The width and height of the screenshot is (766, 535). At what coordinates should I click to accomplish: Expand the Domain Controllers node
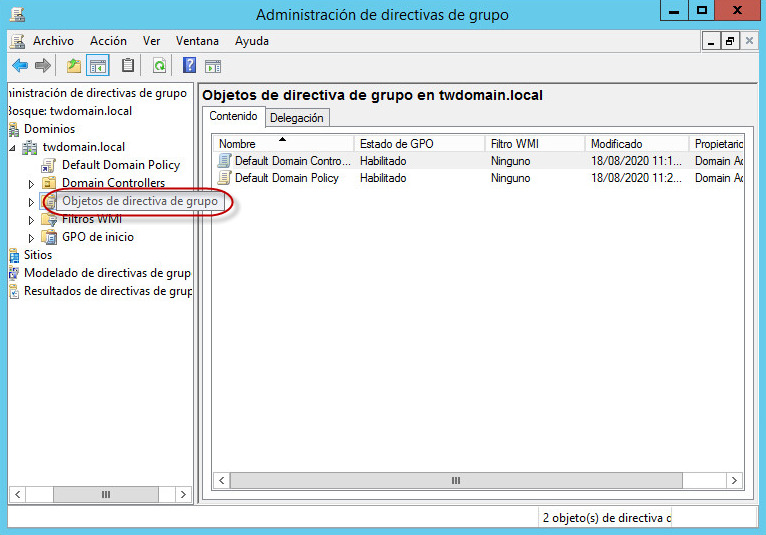[31, 184]
